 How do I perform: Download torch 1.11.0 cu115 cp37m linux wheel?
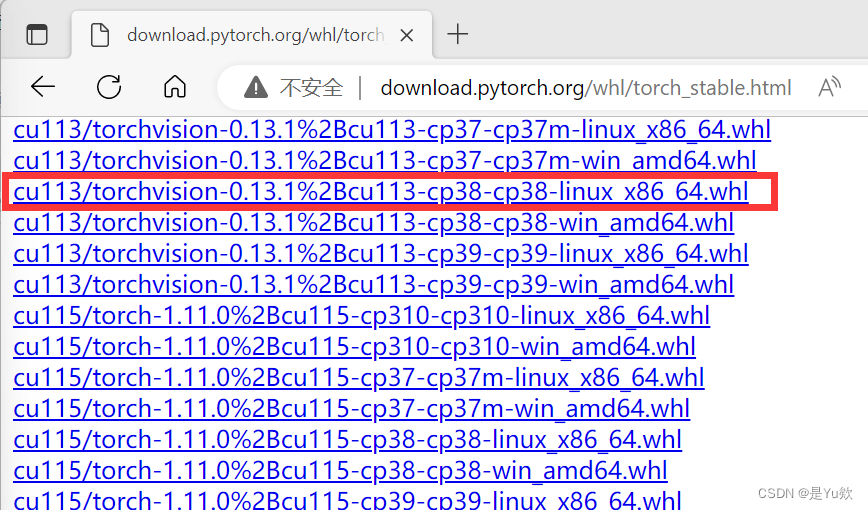pyautogui.click(x=359, y=378)
